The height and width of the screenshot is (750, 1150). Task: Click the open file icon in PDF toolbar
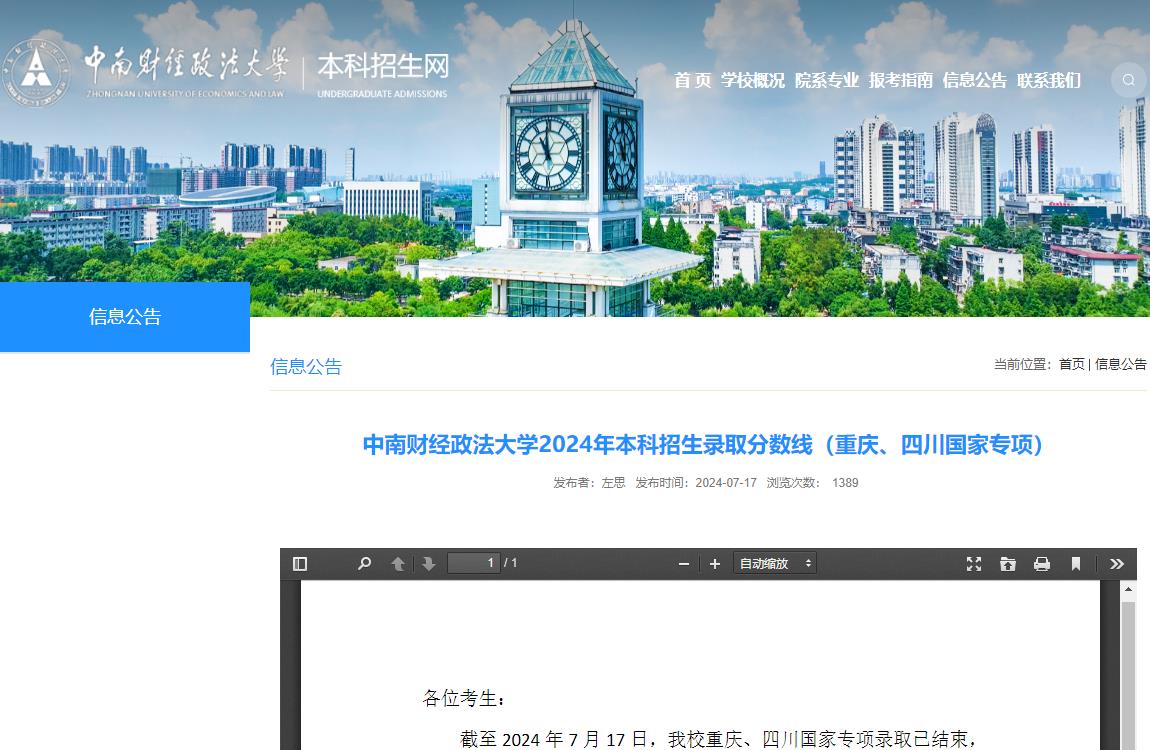1008,564
